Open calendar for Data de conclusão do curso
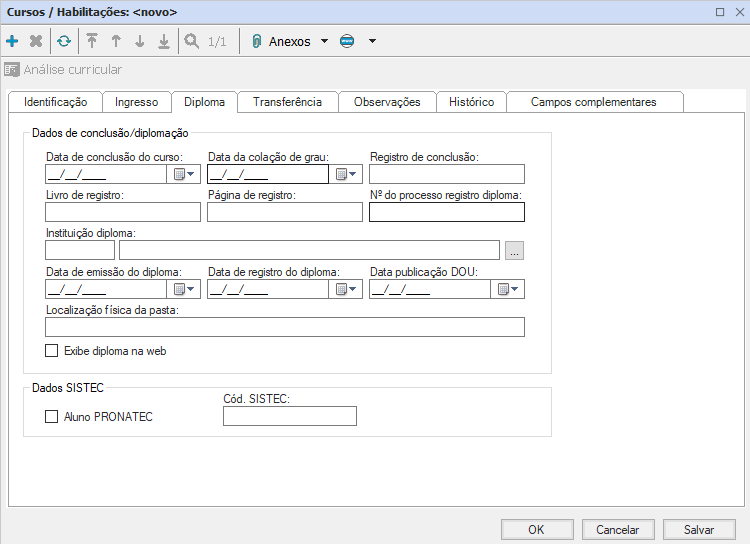The image size is (750, 544). click(184, 174)
